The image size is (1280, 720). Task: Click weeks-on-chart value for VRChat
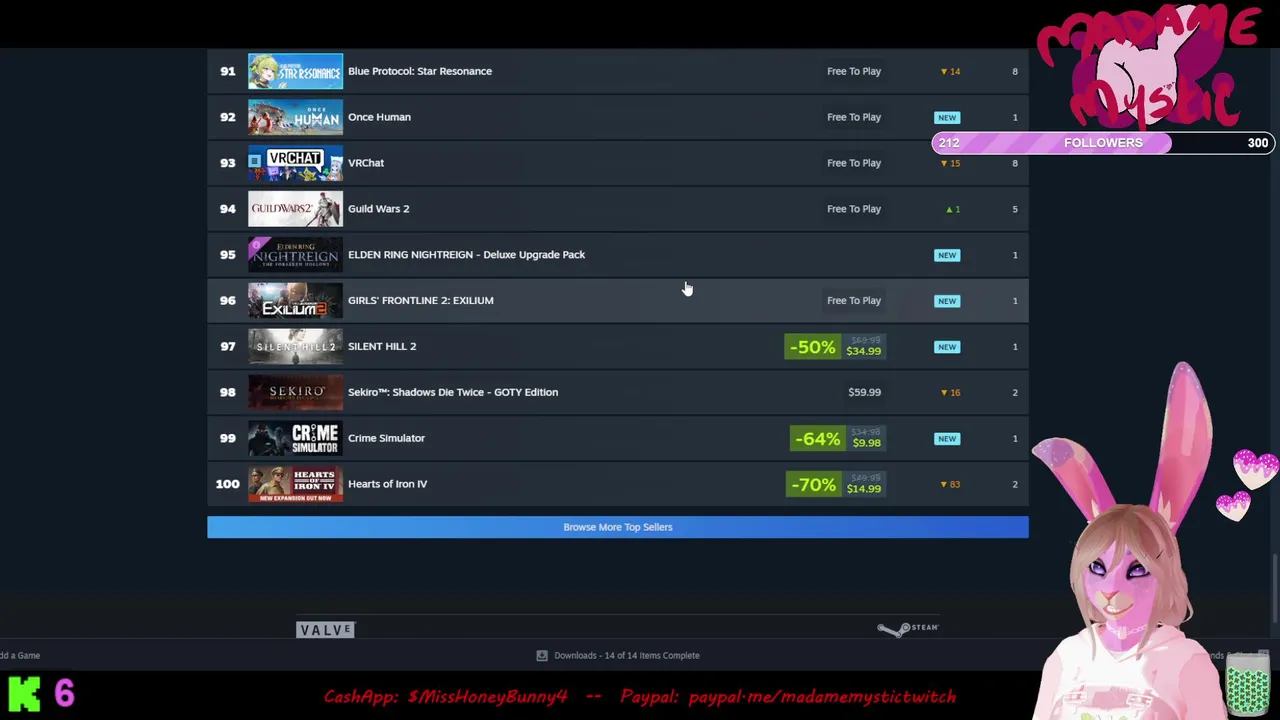pos(1014,163)
